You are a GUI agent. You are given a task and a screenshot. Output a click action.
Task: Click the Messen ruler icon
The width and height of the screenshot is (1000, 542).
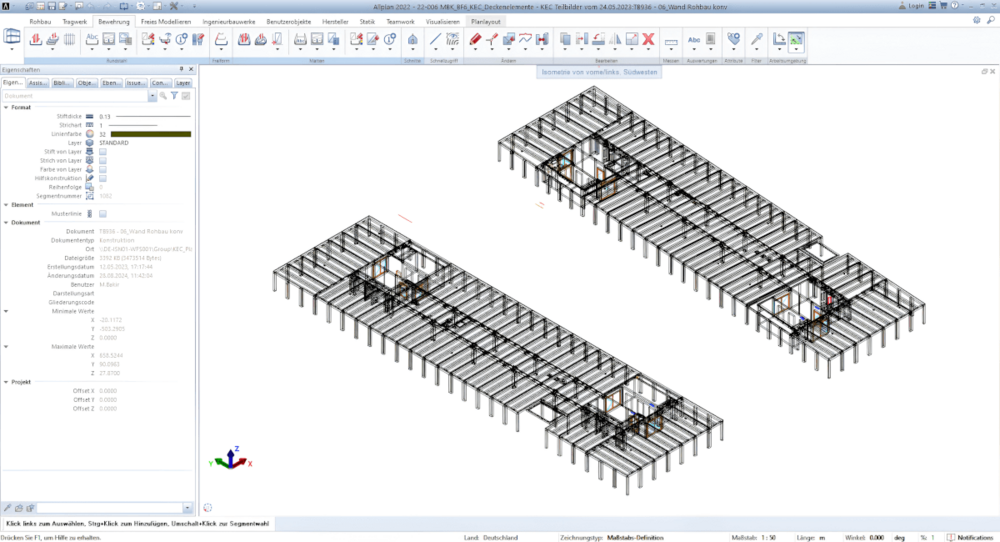tap(671, 40)
